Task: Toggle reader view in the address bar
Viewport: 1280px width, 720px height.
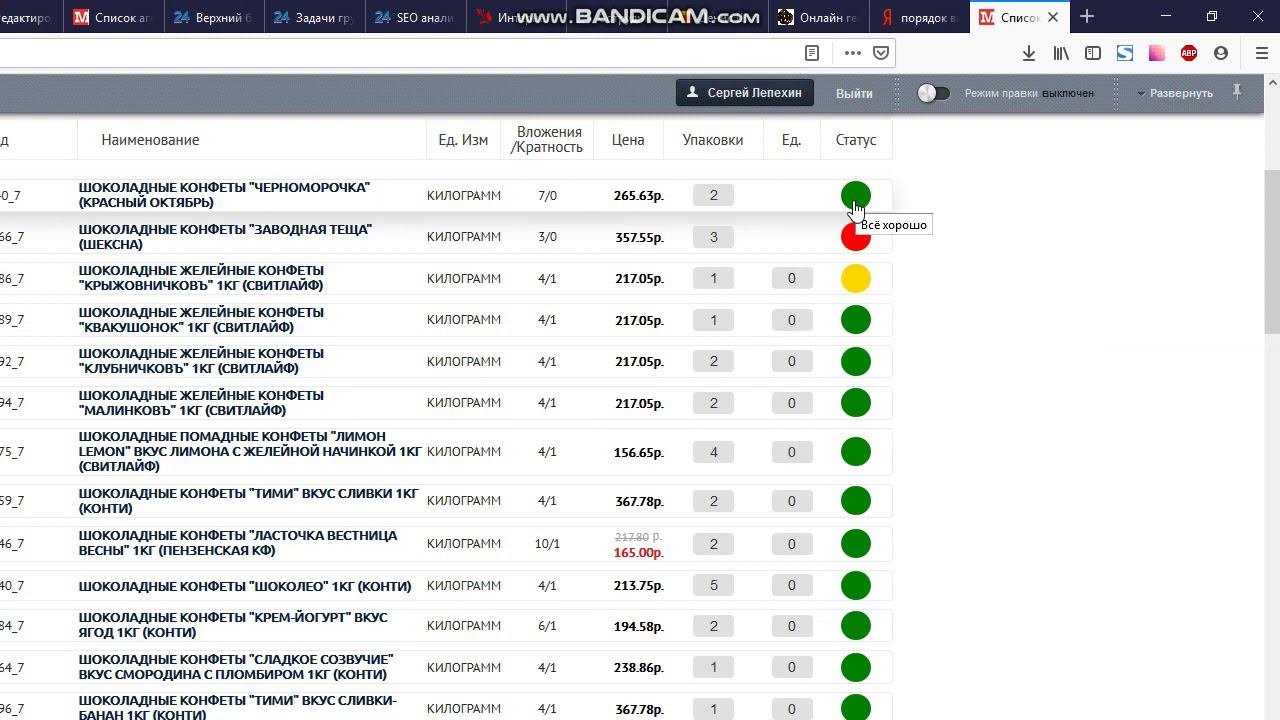Action: (x=812, y=53)
